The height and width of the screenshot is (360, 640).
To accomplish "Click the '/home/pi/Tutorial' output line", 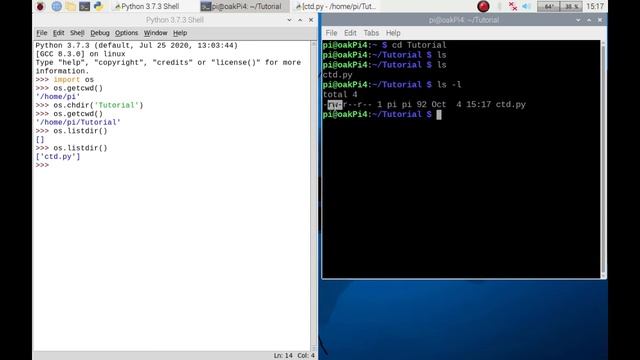I will [x=78, y=122].
